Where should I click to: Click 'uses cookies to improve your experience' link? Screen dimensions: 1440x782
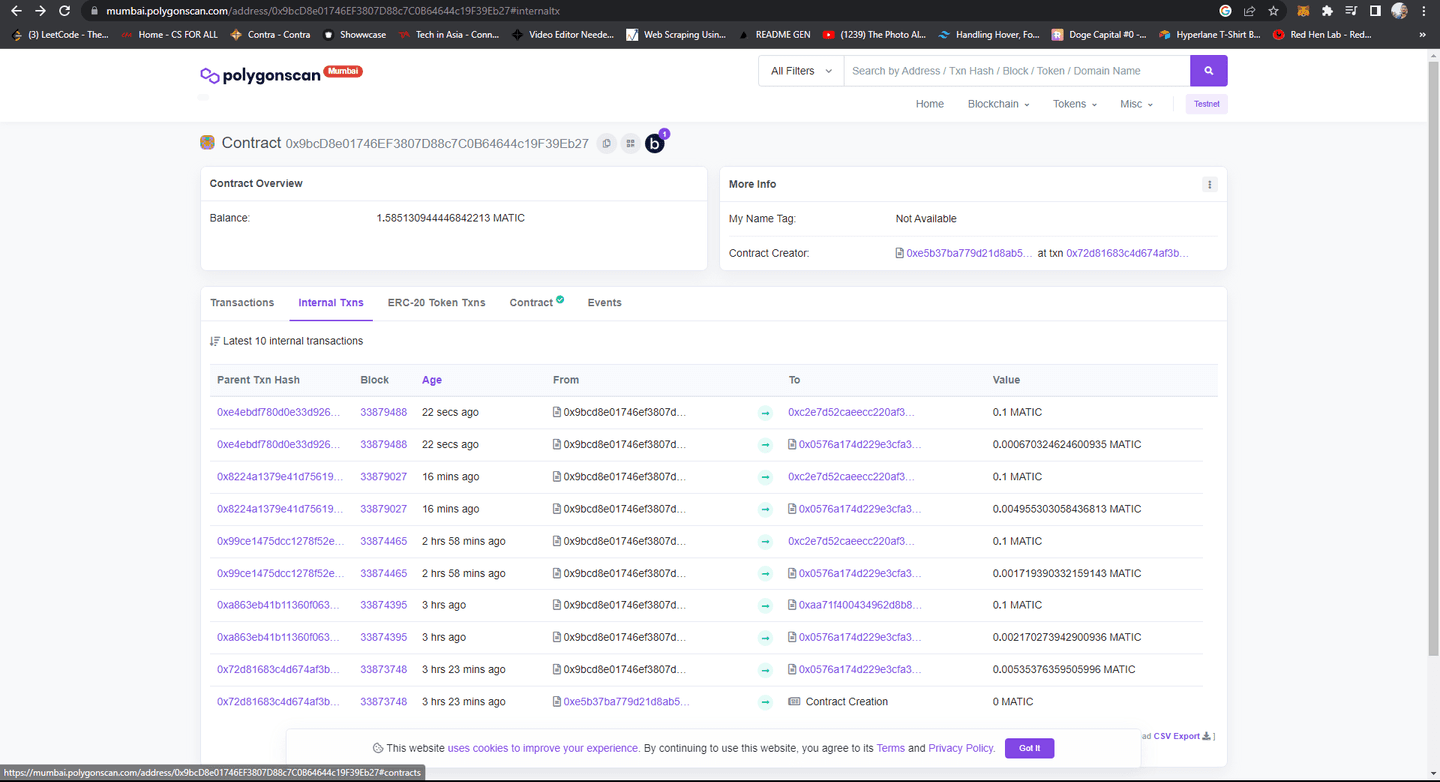543,748
